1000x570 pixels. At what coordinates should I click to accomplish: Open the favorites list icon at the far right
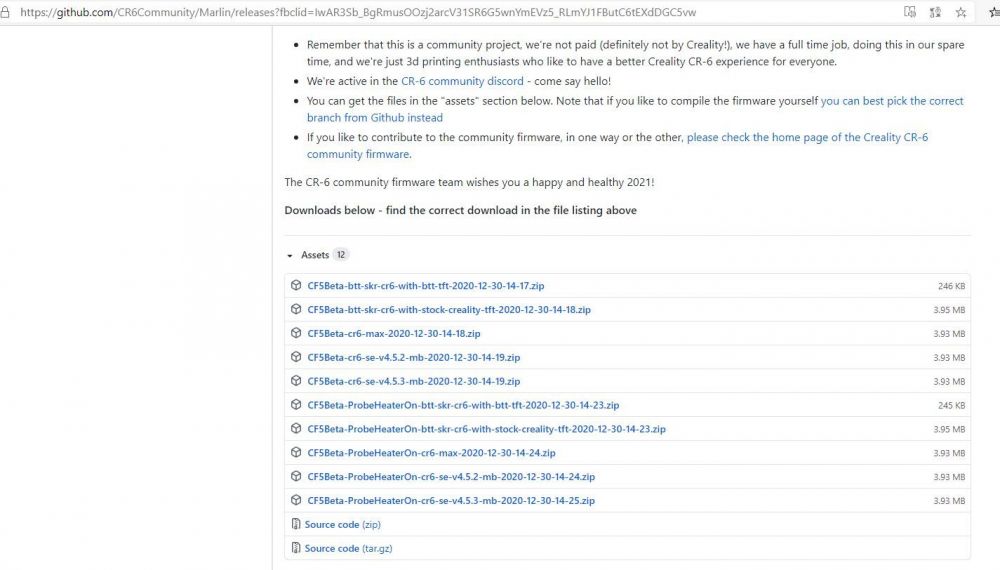tap(994, 12)
